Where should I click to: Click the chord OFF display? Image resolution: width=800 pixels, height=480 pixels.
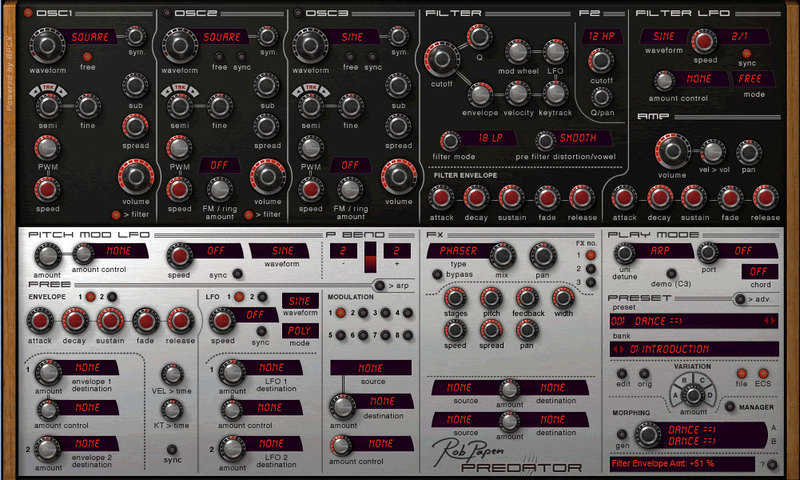760,271
